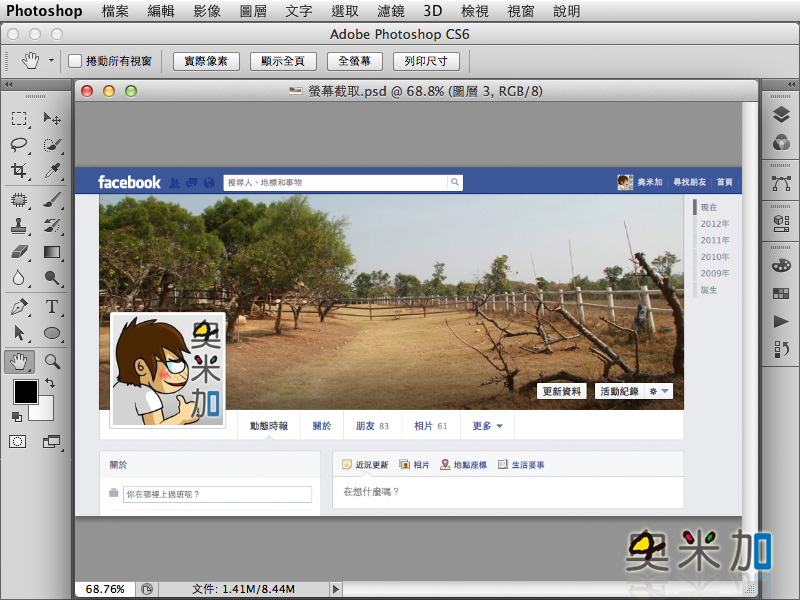Viewport: 800px width, 600px height.
Task: Change the screen mode
Action: (x=52, y=441)
